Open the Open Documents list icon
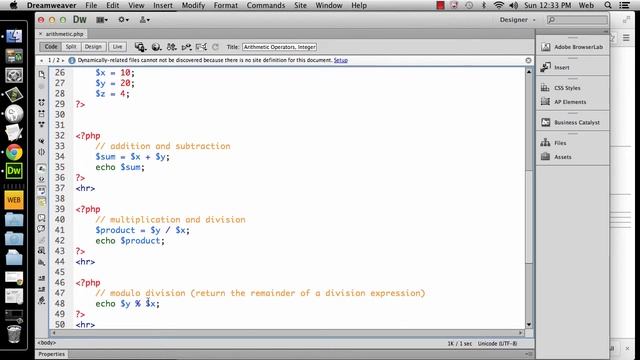The image size is (640, 360). [x=42, y=74]
